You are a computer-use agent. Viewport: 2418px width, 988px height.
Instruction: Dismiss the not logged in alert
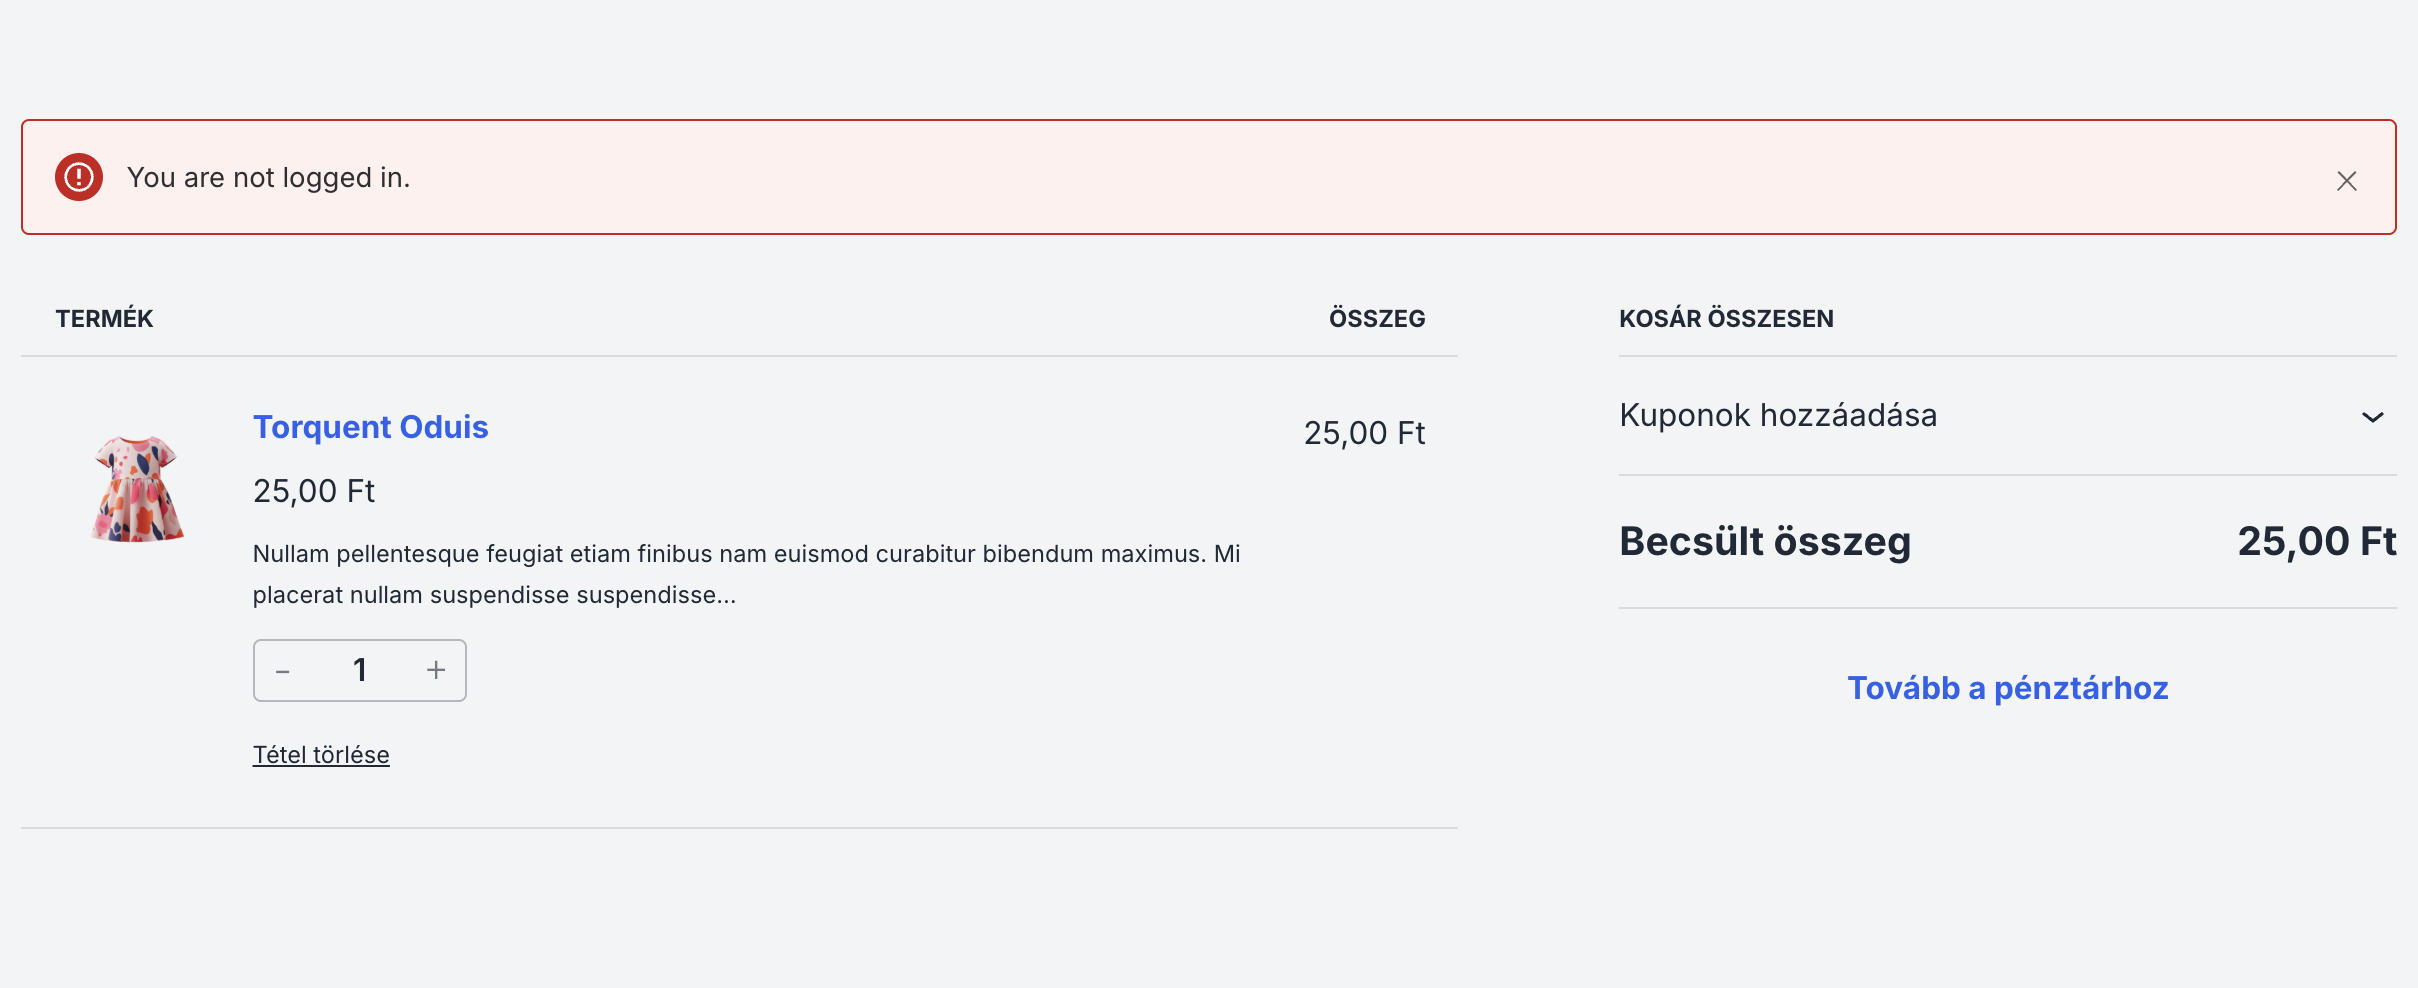2346,181
